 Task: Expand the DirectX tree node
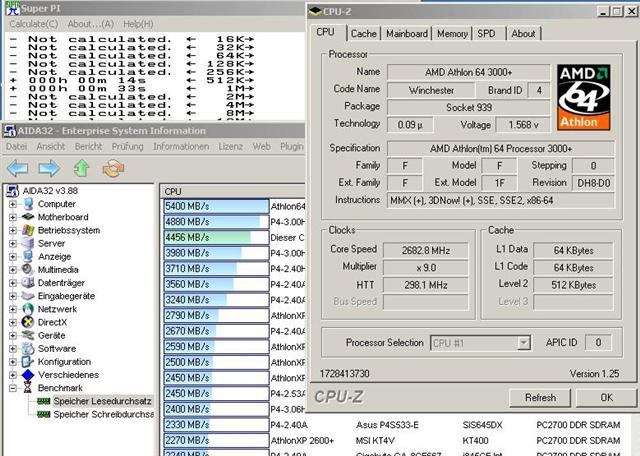pos(13,323)
